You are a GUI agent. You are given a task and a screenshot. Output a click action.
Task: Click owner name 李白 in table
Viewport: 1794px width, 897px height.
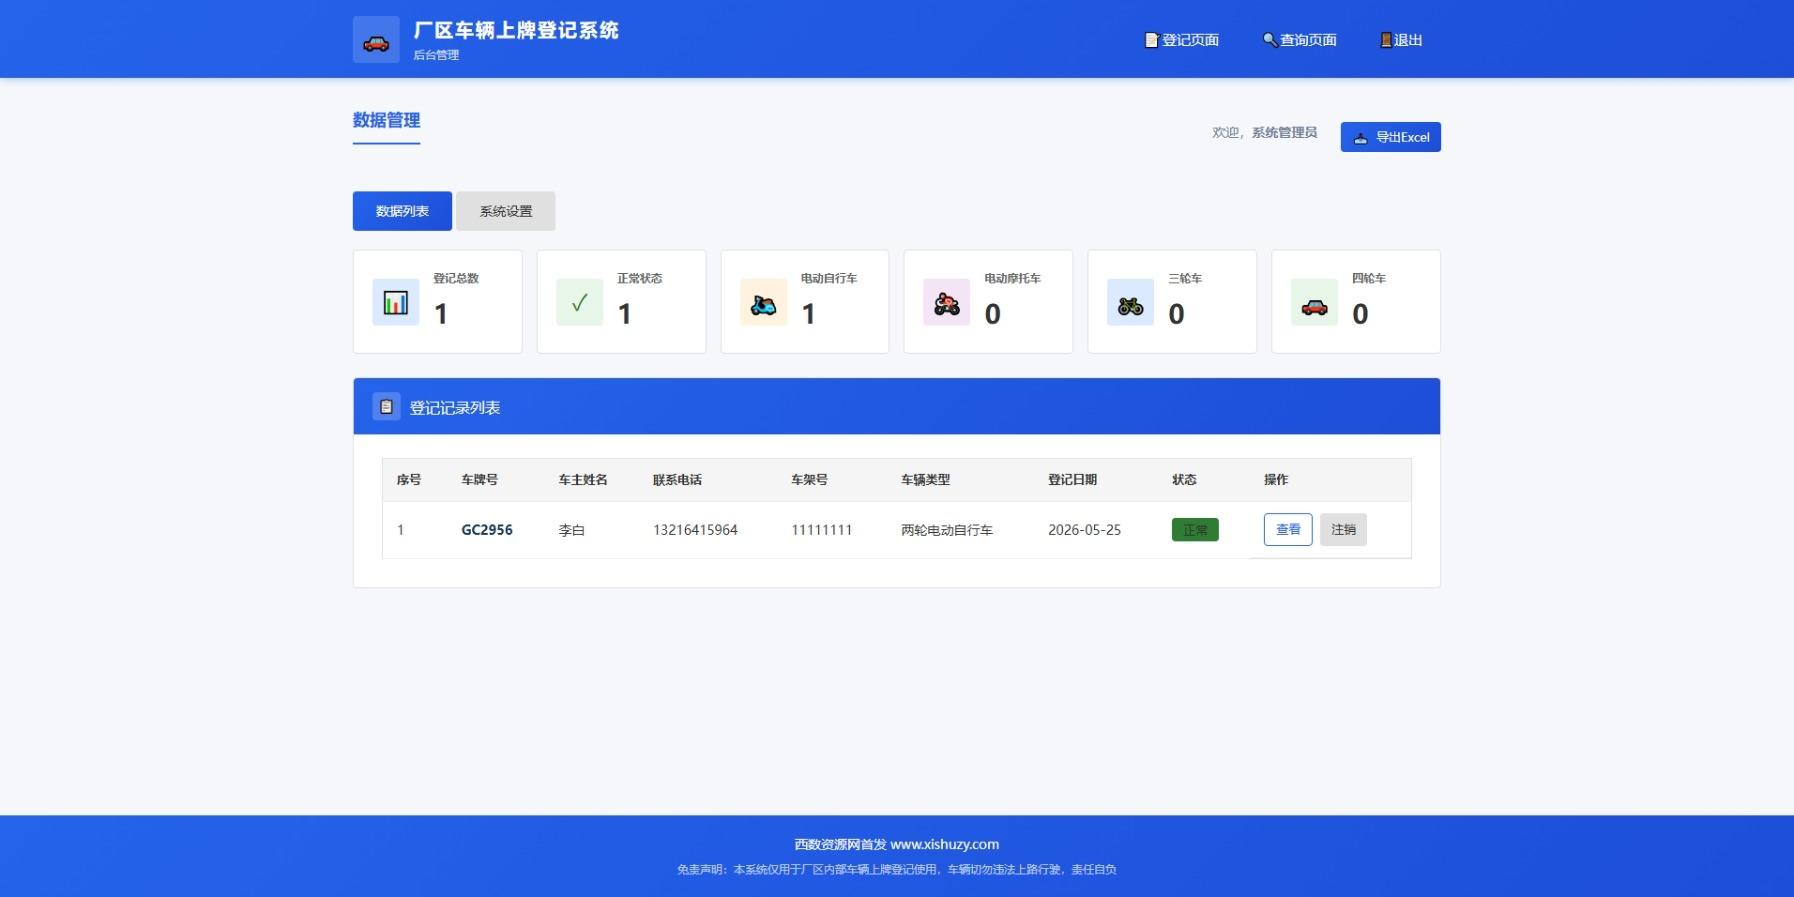[572, 530]
